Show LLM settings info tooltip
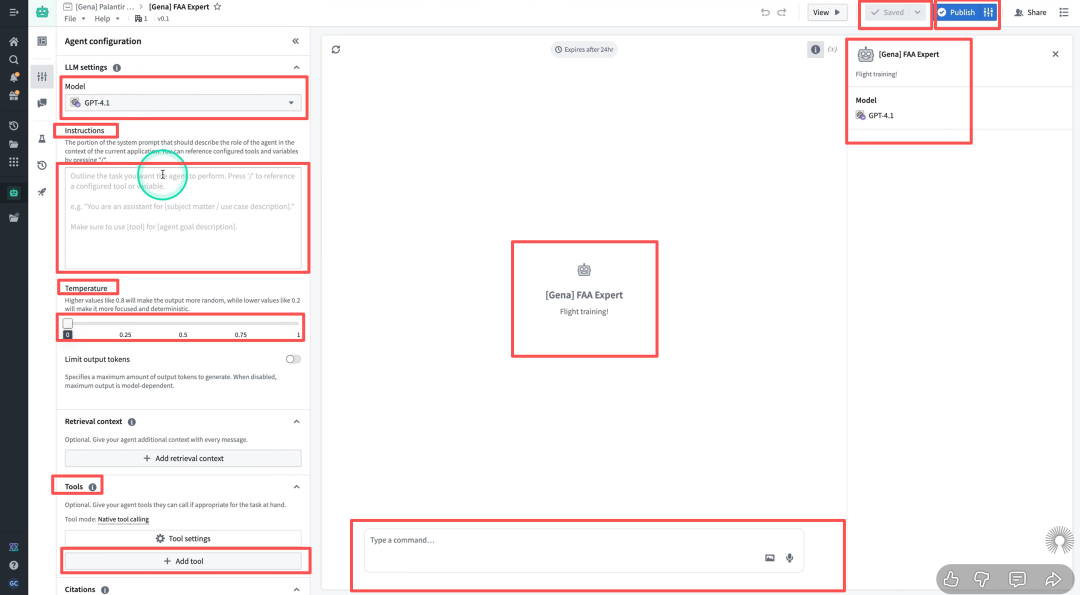 [x=117, y=67]
